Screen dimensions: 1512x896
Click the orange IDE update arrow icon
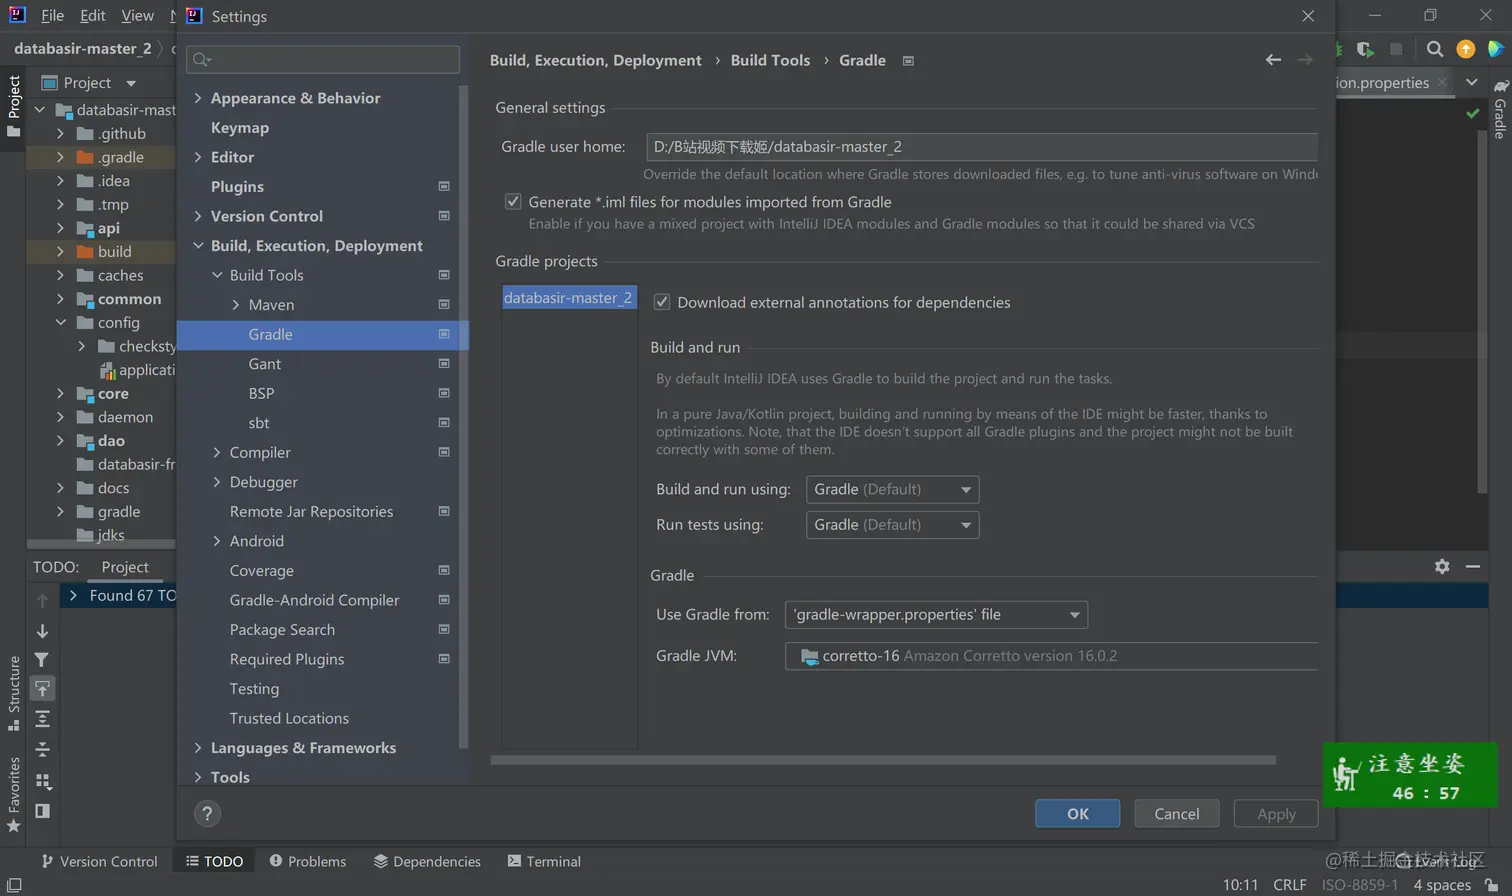click(1465, 49)
